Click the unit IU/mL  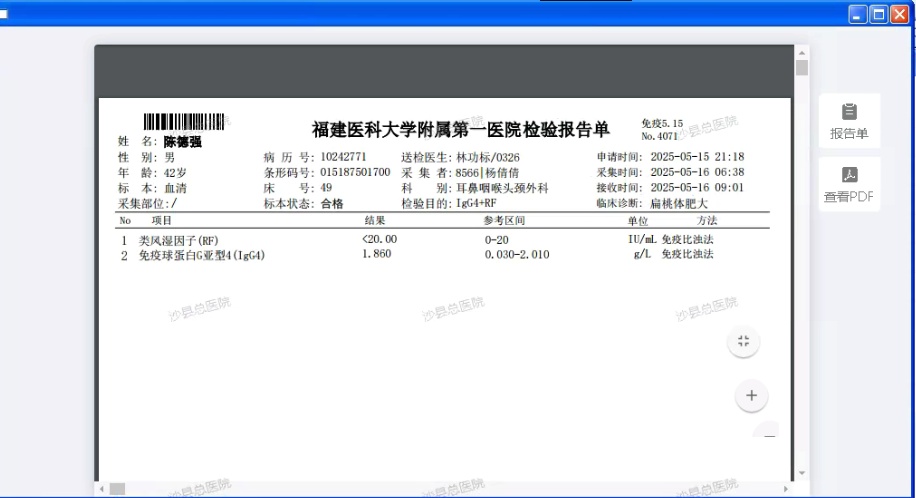(x=642, y=239)
